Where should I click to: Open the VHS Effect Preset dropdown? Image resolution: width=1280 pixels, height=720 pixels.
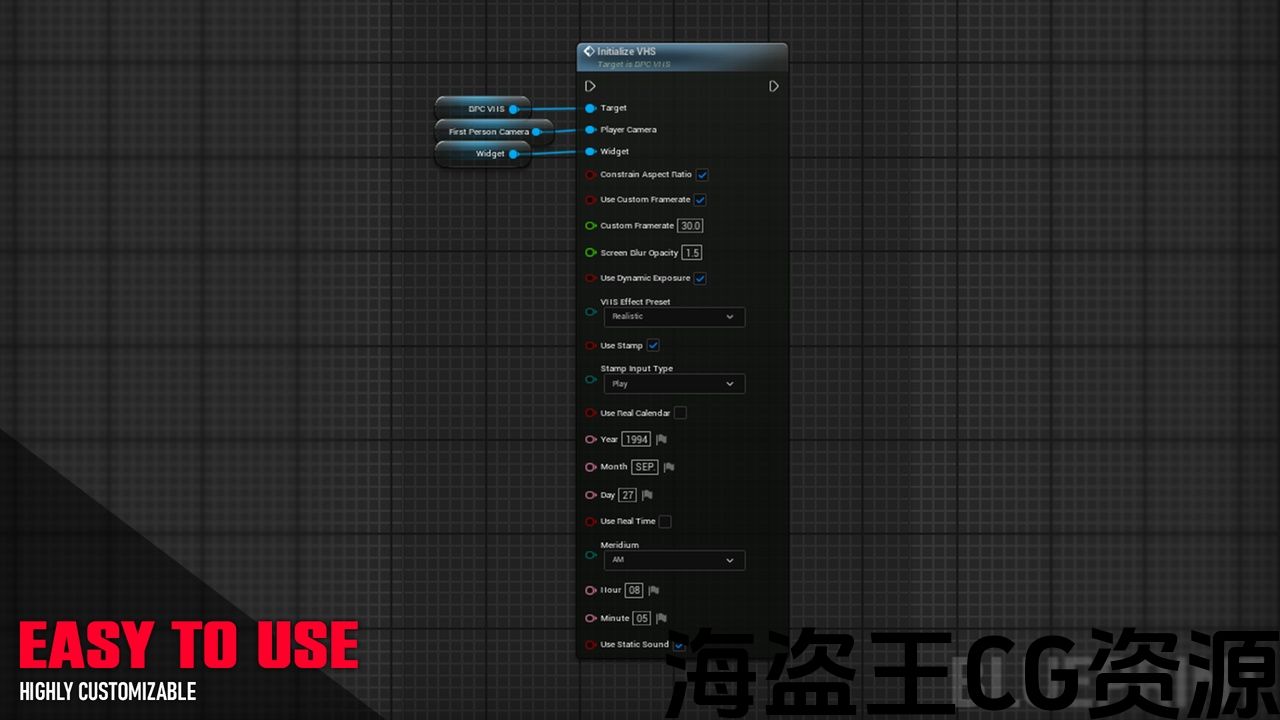[x=674, y=317]
